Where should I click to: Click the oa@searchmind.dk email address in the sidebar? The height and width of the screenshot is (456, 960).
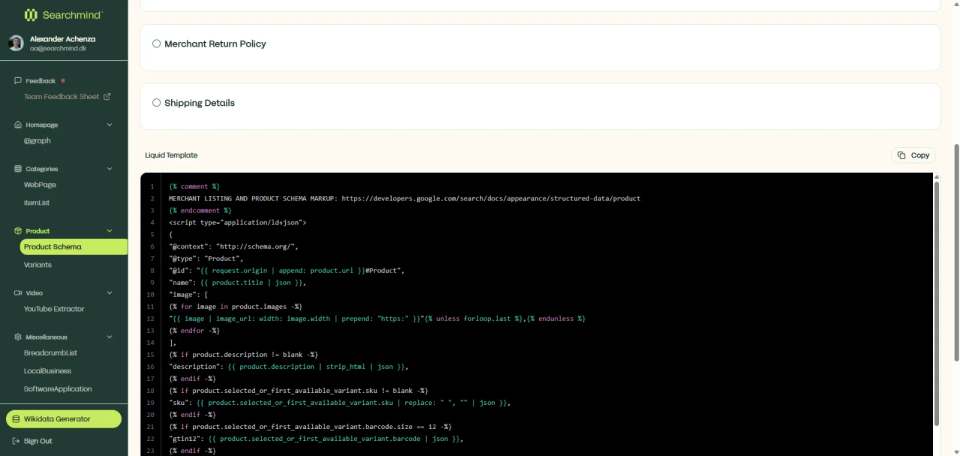[58, 48]
